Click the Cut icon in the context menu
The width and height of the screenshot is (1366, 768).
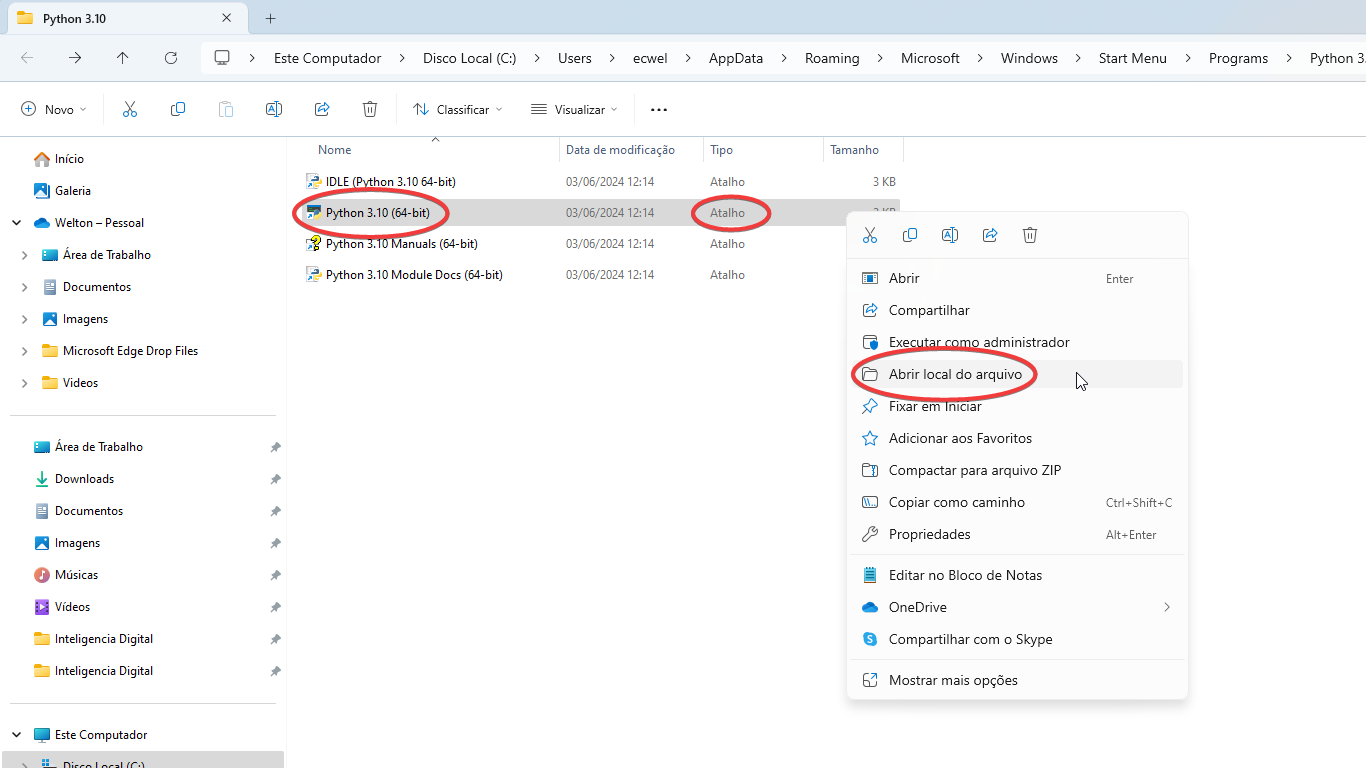tap(870, 235)
